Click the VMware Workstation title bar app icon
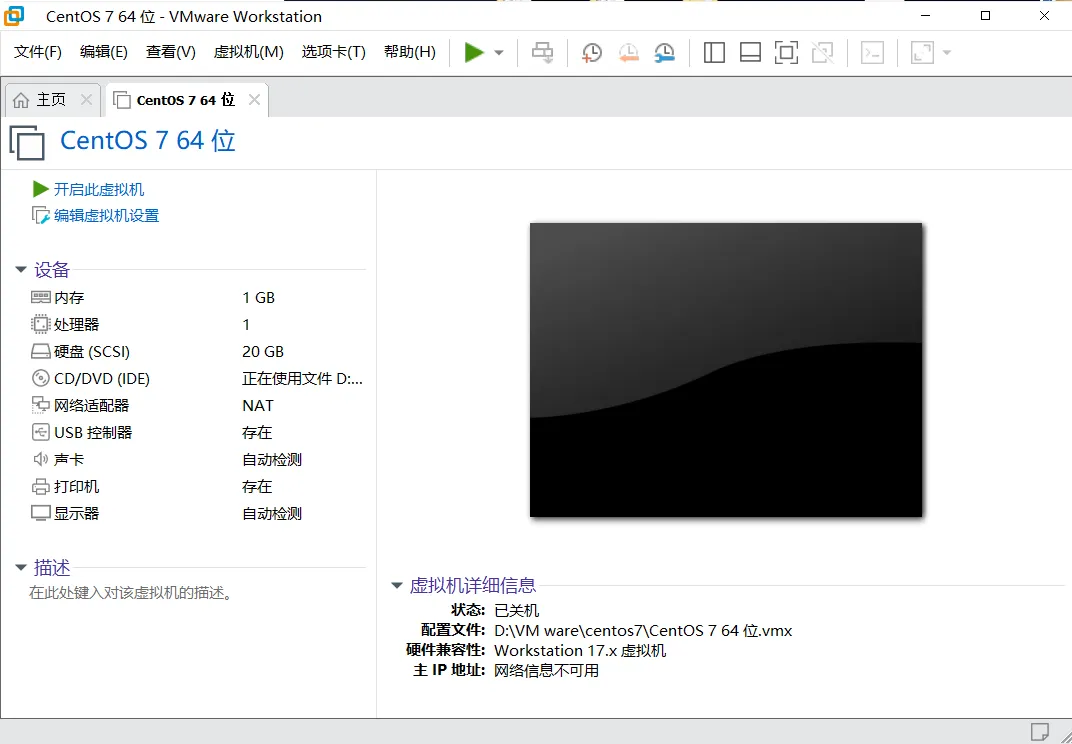This screenshot has width=1072, height=744. [x=14, y=16]
